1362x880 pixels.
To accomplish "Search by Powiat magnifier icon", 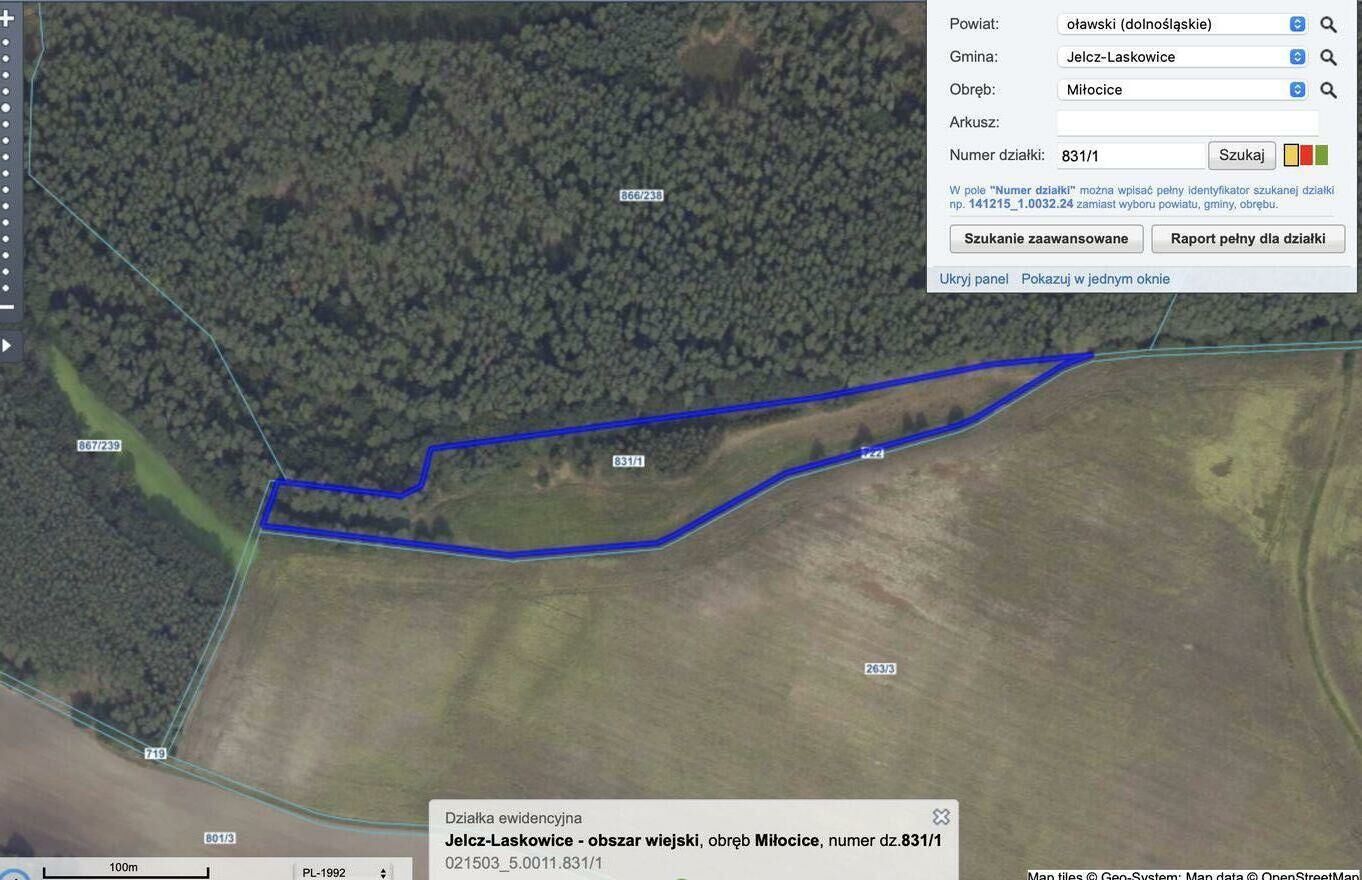I will click(x=1328, y=25).
